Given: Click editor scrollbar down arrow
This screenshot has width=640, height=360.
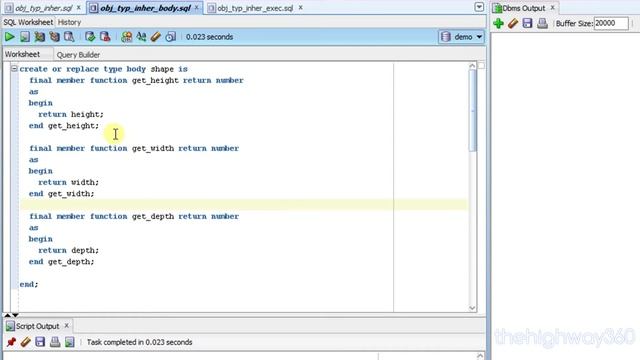Looking at the screenshot, I should point(473,308).
